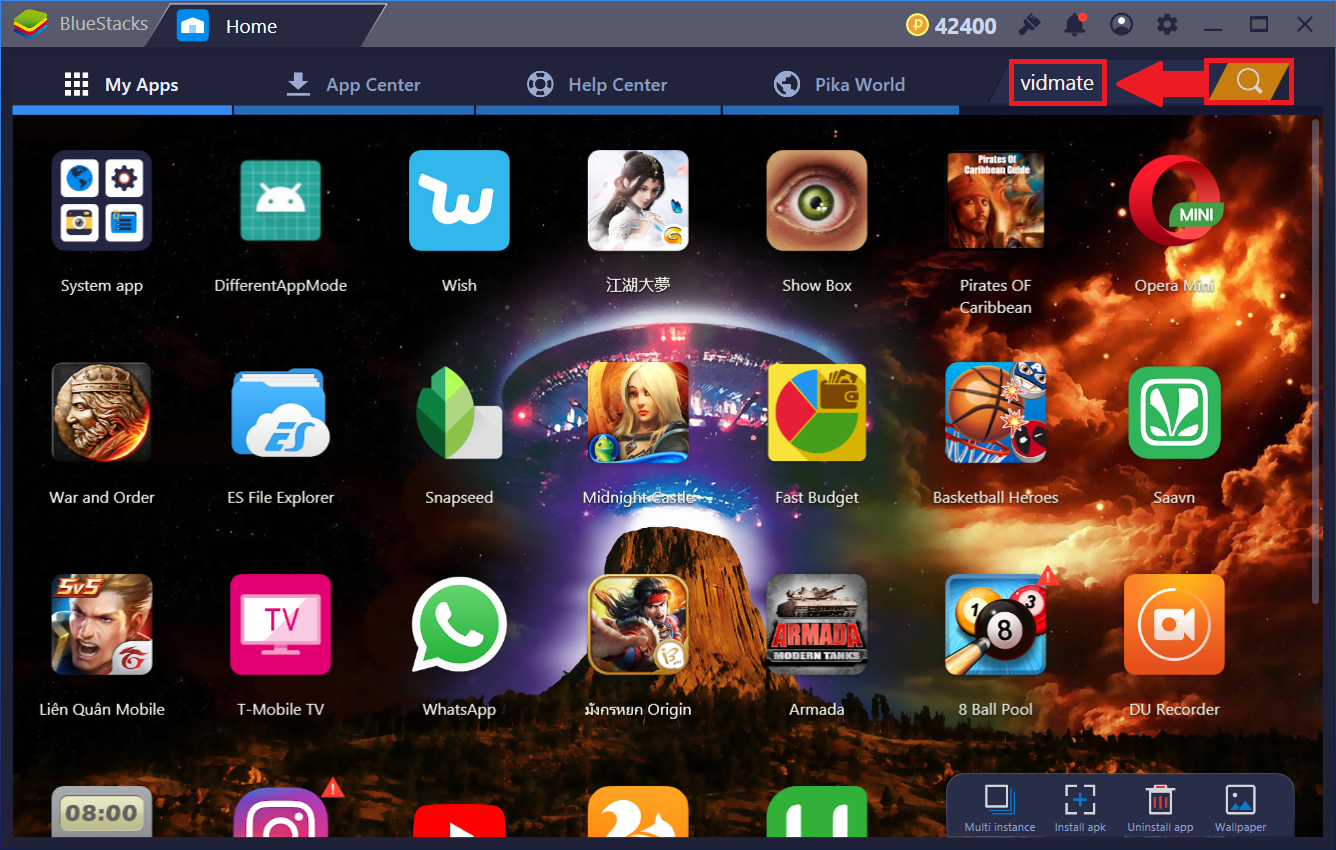Screen dimensions: 1336x850
Task: Open the Help Center tab
Action: click(597, 85)
